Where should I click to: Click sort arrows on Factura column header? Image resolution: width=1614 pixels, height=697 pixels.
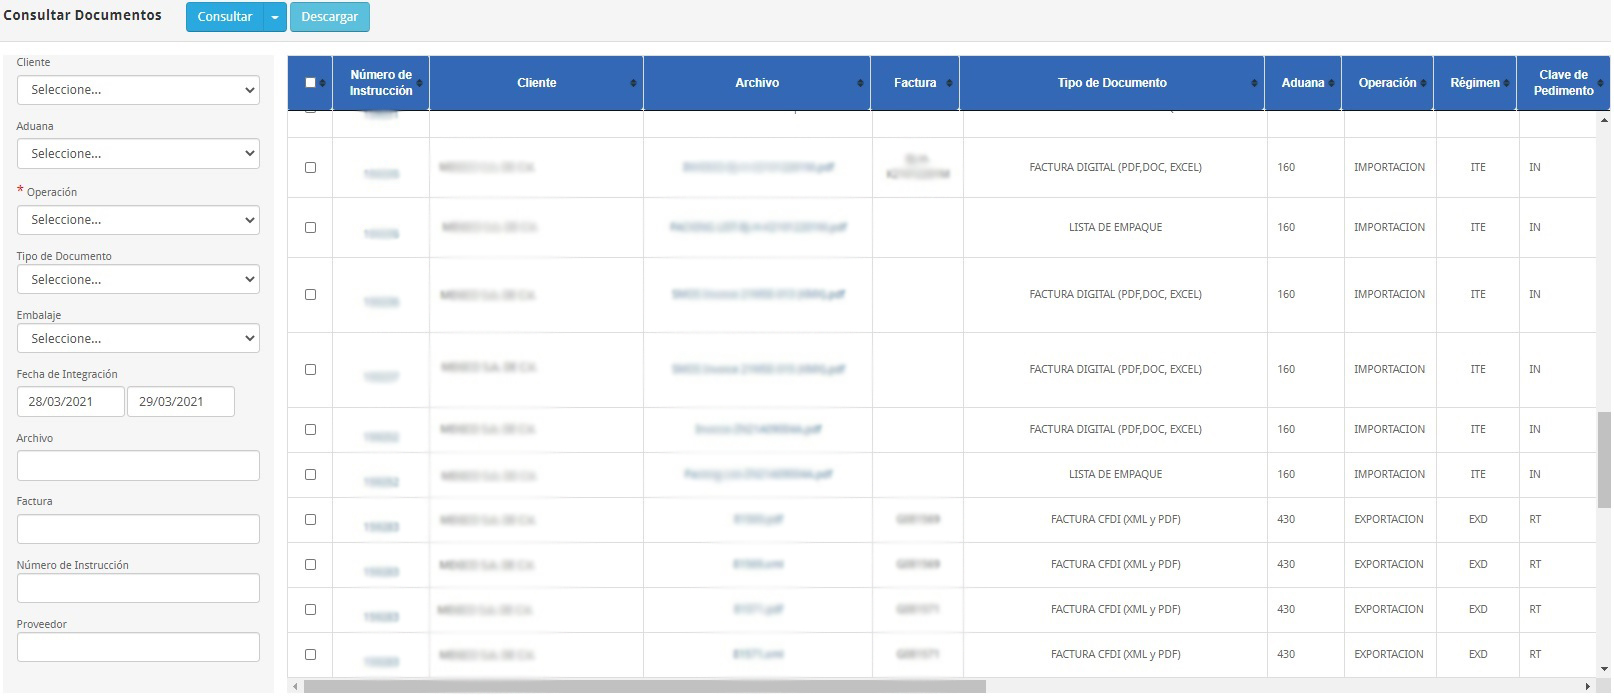click(949, 83)
